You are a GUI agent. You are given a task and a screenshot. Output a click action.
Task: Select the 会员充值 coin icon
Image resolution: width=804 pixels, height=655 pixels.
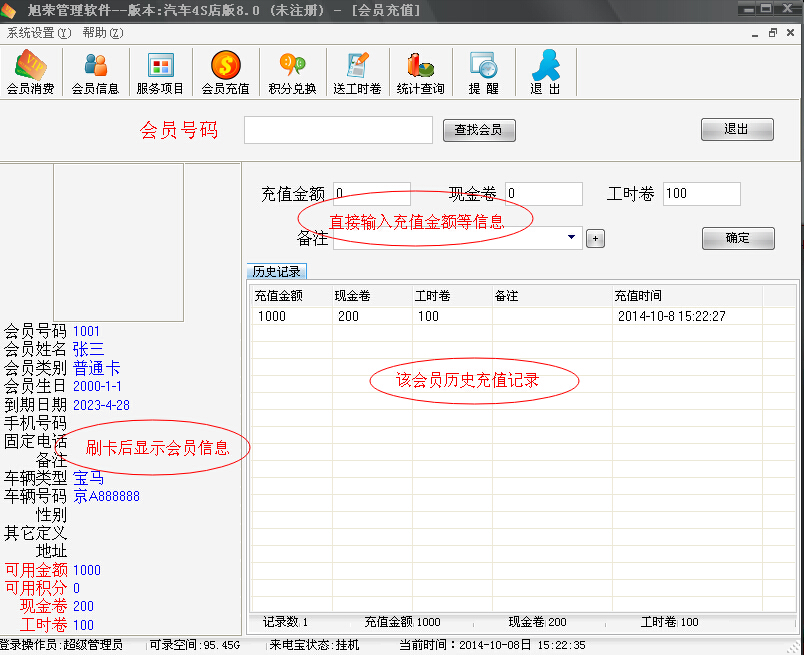(226, 72)
